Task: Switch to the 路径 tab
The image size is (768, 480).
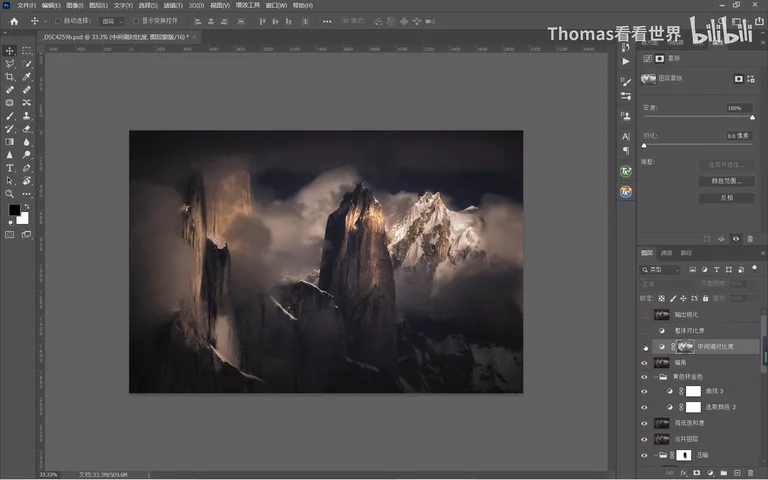Action: click(686, 253)
